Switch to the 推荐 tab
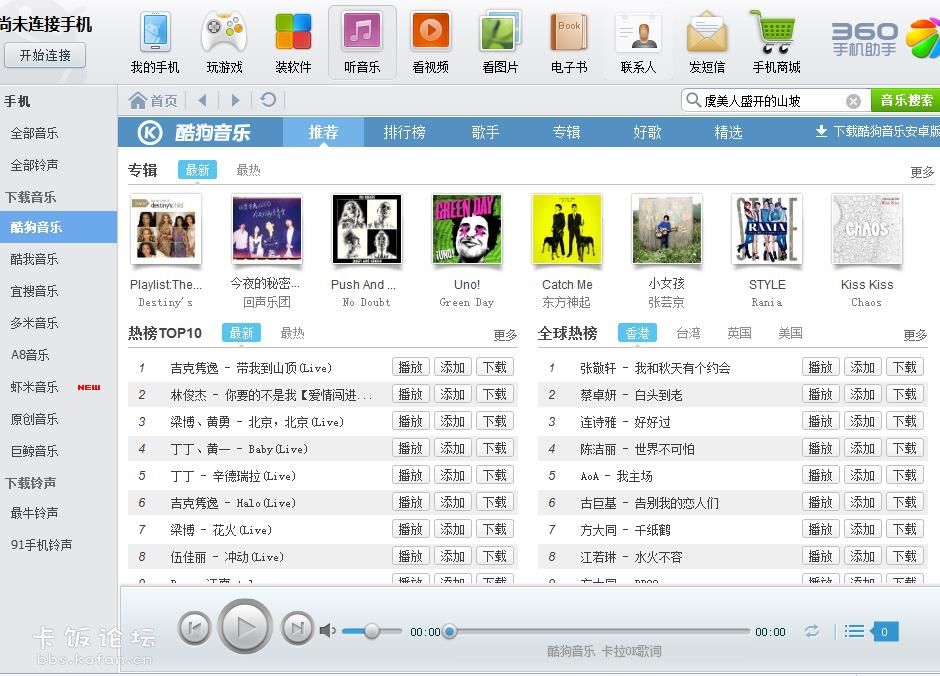This screenshot has width=940, height=676. (323, 132)
